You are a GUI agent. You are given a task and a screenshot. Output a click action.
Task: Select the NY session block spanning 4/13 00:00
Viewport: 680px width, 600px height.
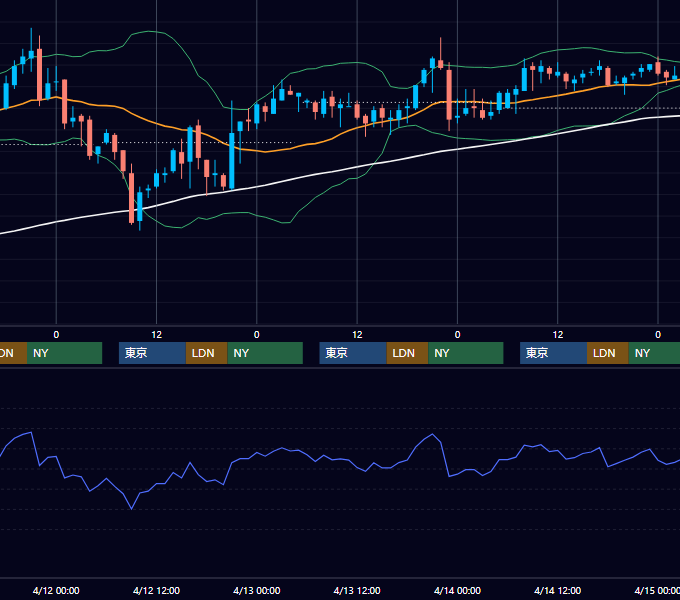pos(265,353)
